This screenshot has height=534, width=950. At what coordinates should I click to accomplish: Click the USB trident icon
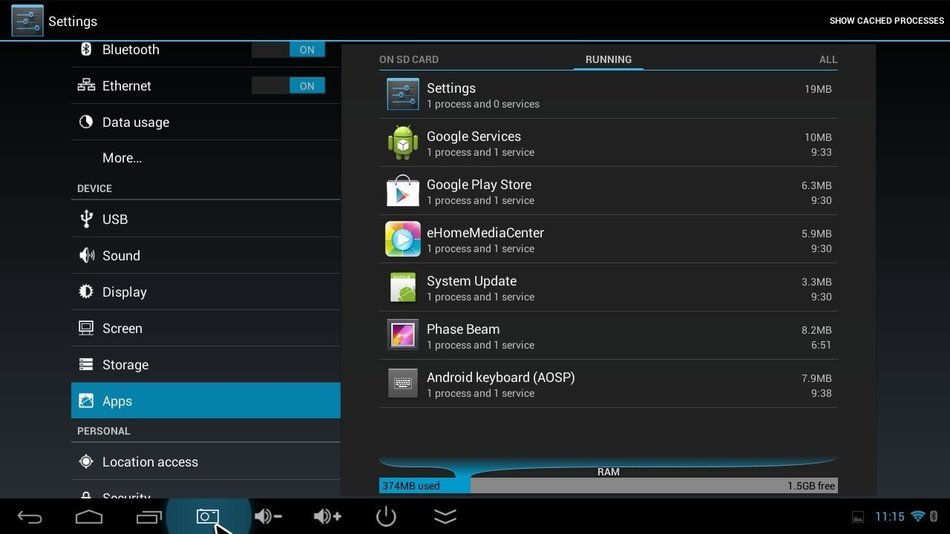point(86,219)
